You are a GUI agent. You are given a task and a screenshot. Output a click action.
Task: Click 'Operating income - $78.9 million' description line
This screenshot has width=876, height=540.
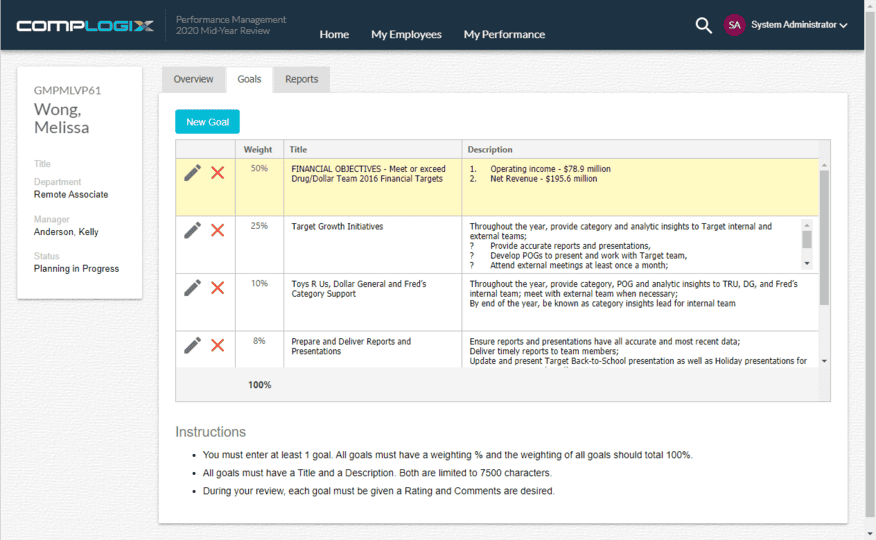[x=550, y=169]
